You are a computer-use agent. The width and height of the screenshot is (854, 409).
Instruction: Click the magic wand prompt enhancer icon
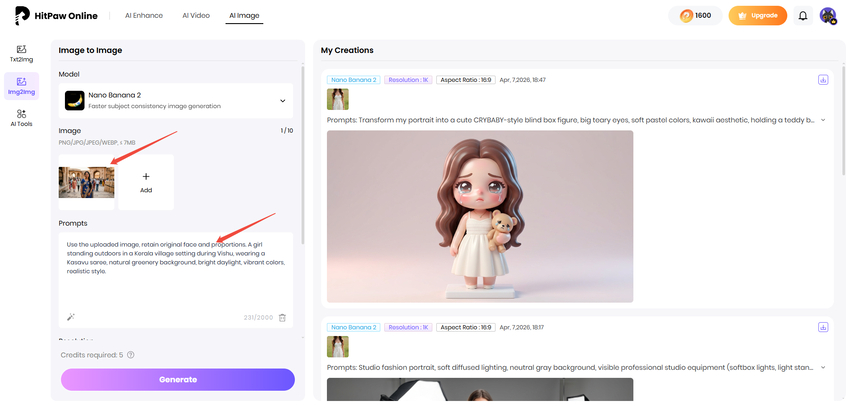click(x=71, y=317)
